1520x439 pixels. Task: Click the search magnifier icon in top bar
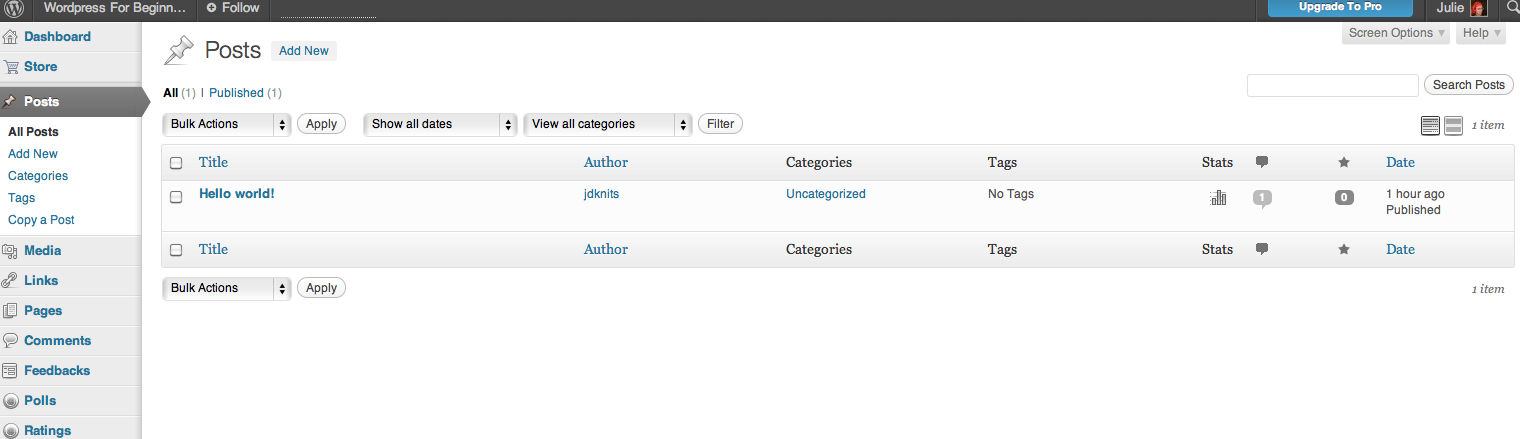1511,8
